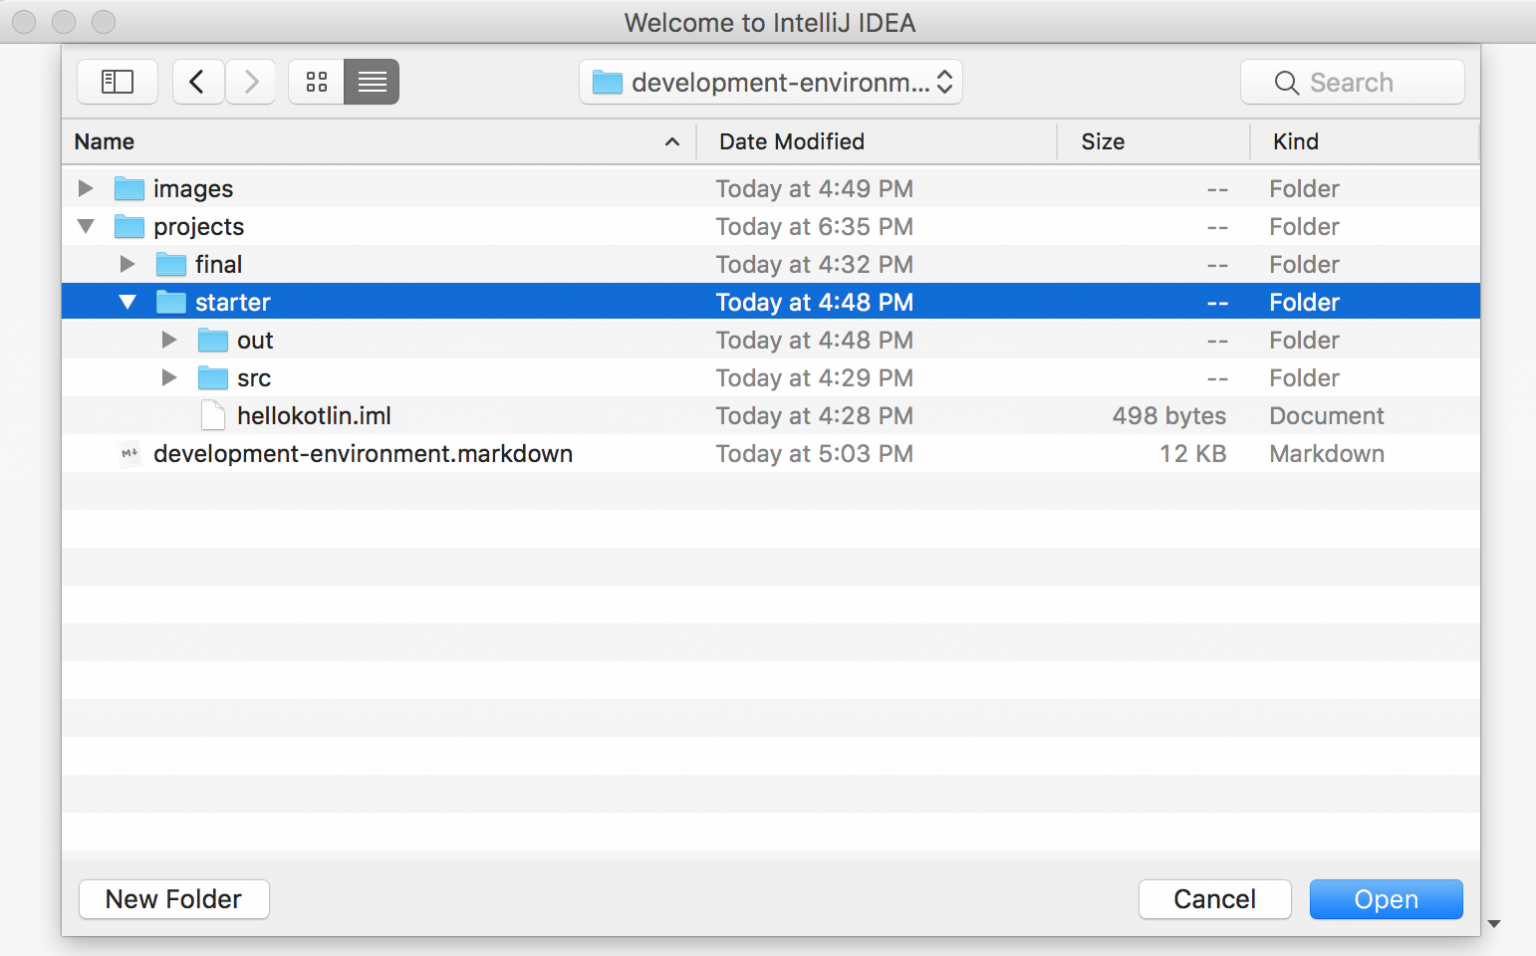Viewport: 1536px width, 956px height.
Task: Click the markdown file icon
Action: [x=129, y=454]
